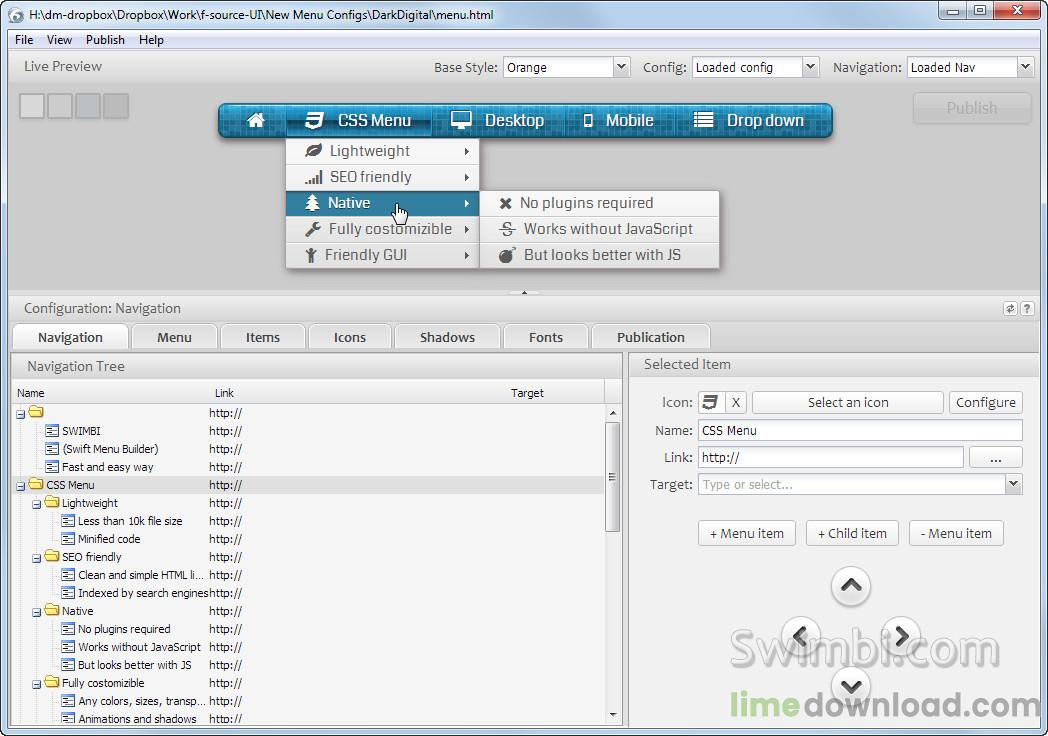
Task: Click the home icon in menu preview
Action: click(x=255, y=120)
